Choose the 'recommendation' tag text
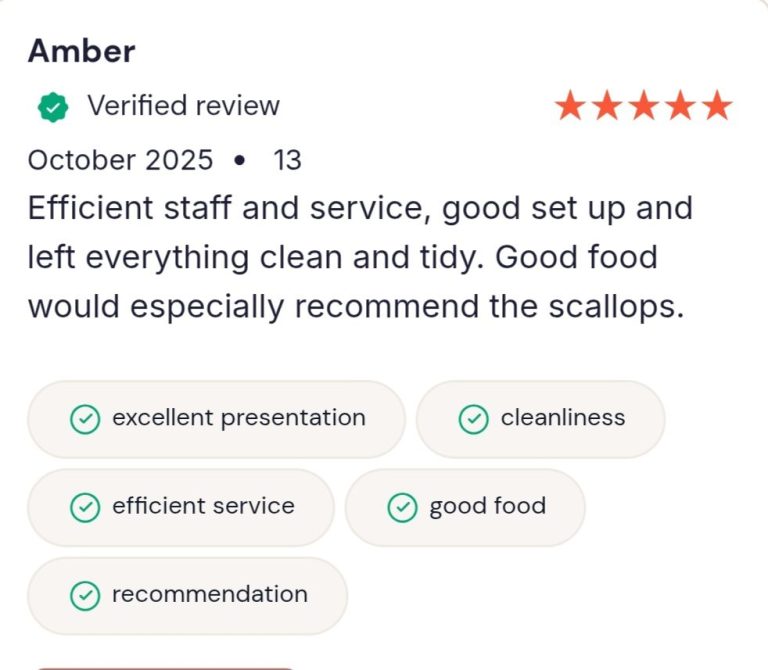Viewport: 768px width, 670px height. coord(210,595)
